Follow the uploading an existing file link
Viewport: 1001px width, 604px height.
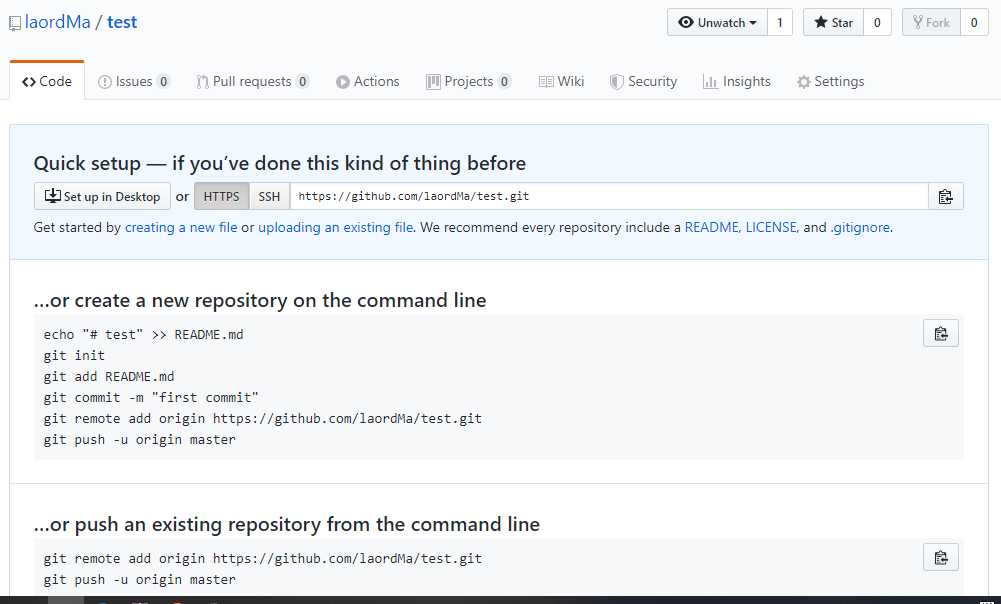(335, 227)
